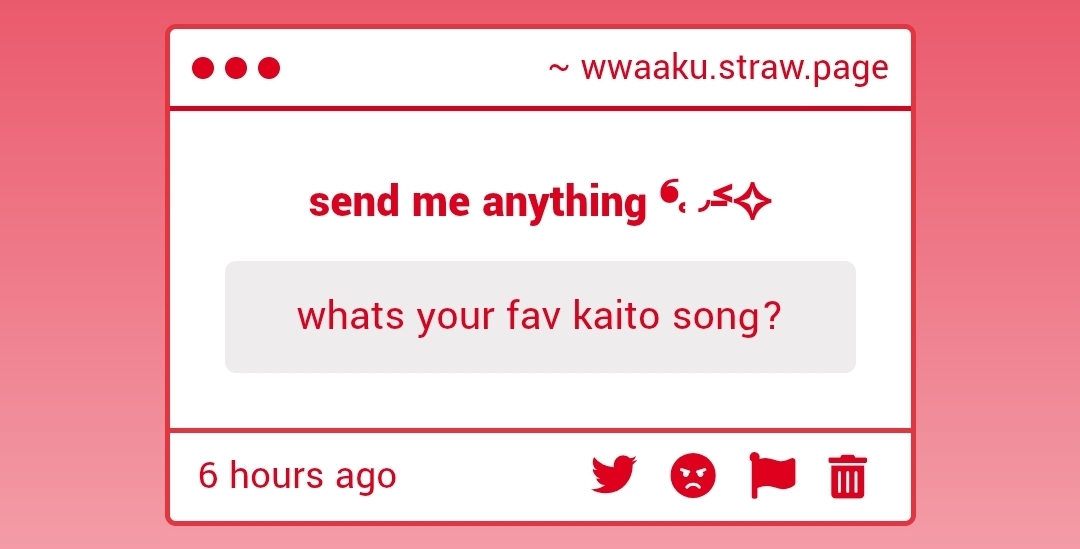Open the wwaaku.straw.page link
This screenshot has width=1080, height=549.
tap(734, 68)
